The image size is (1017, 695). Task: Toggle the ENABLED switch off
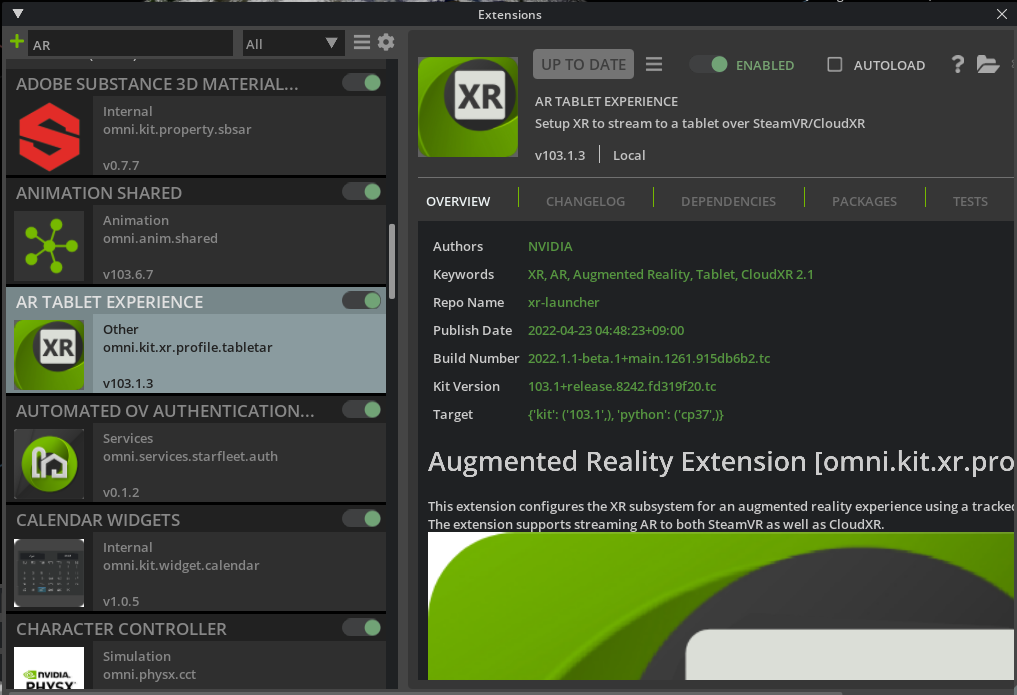(709, 63)
